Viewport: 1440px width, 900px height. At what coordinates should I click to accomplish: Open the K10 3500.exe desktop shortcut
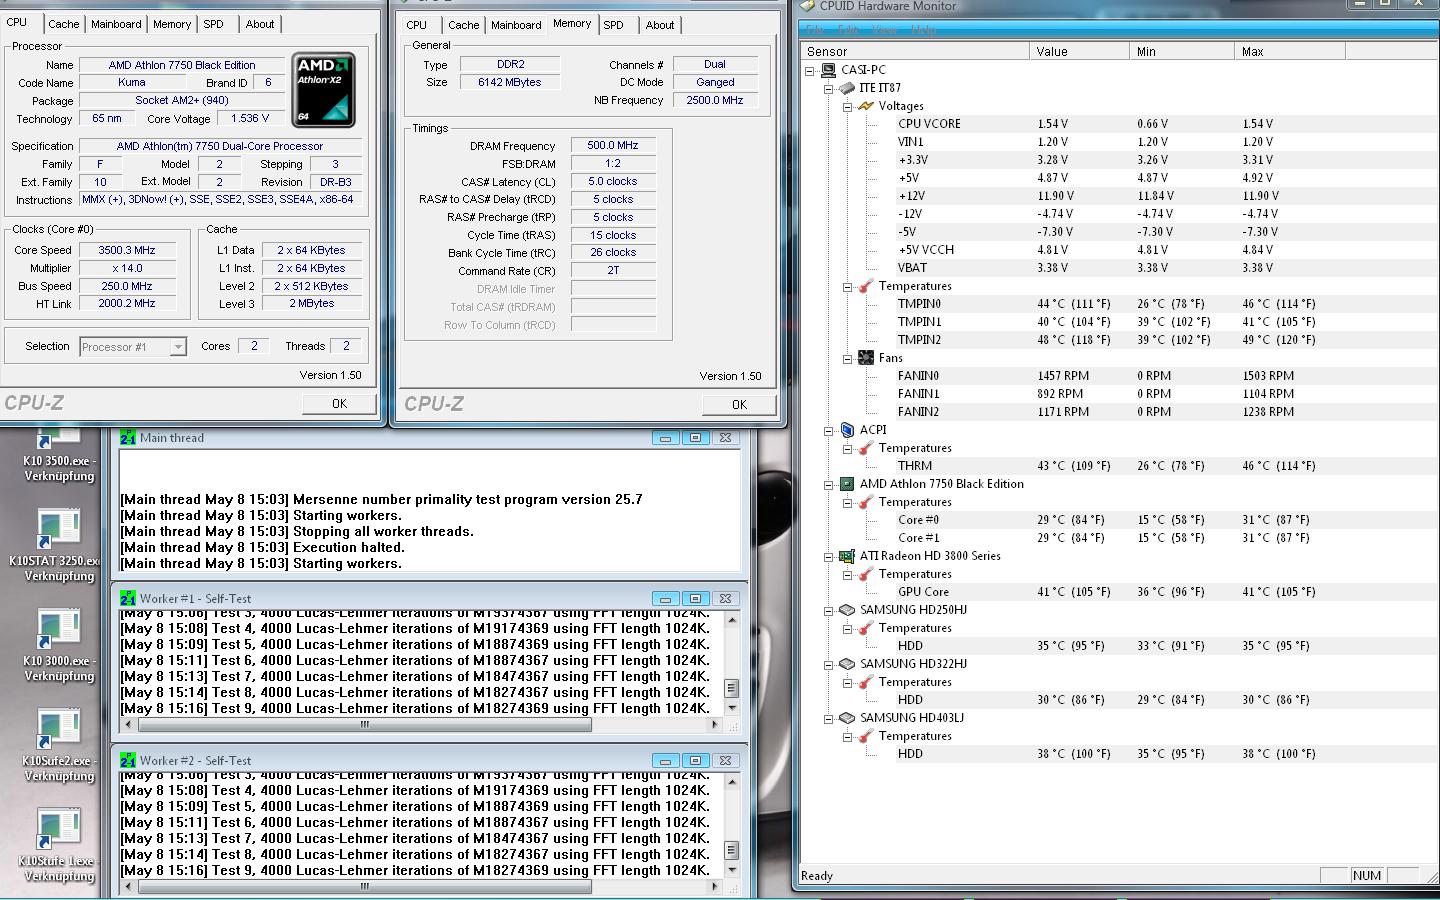coord(58,455)
